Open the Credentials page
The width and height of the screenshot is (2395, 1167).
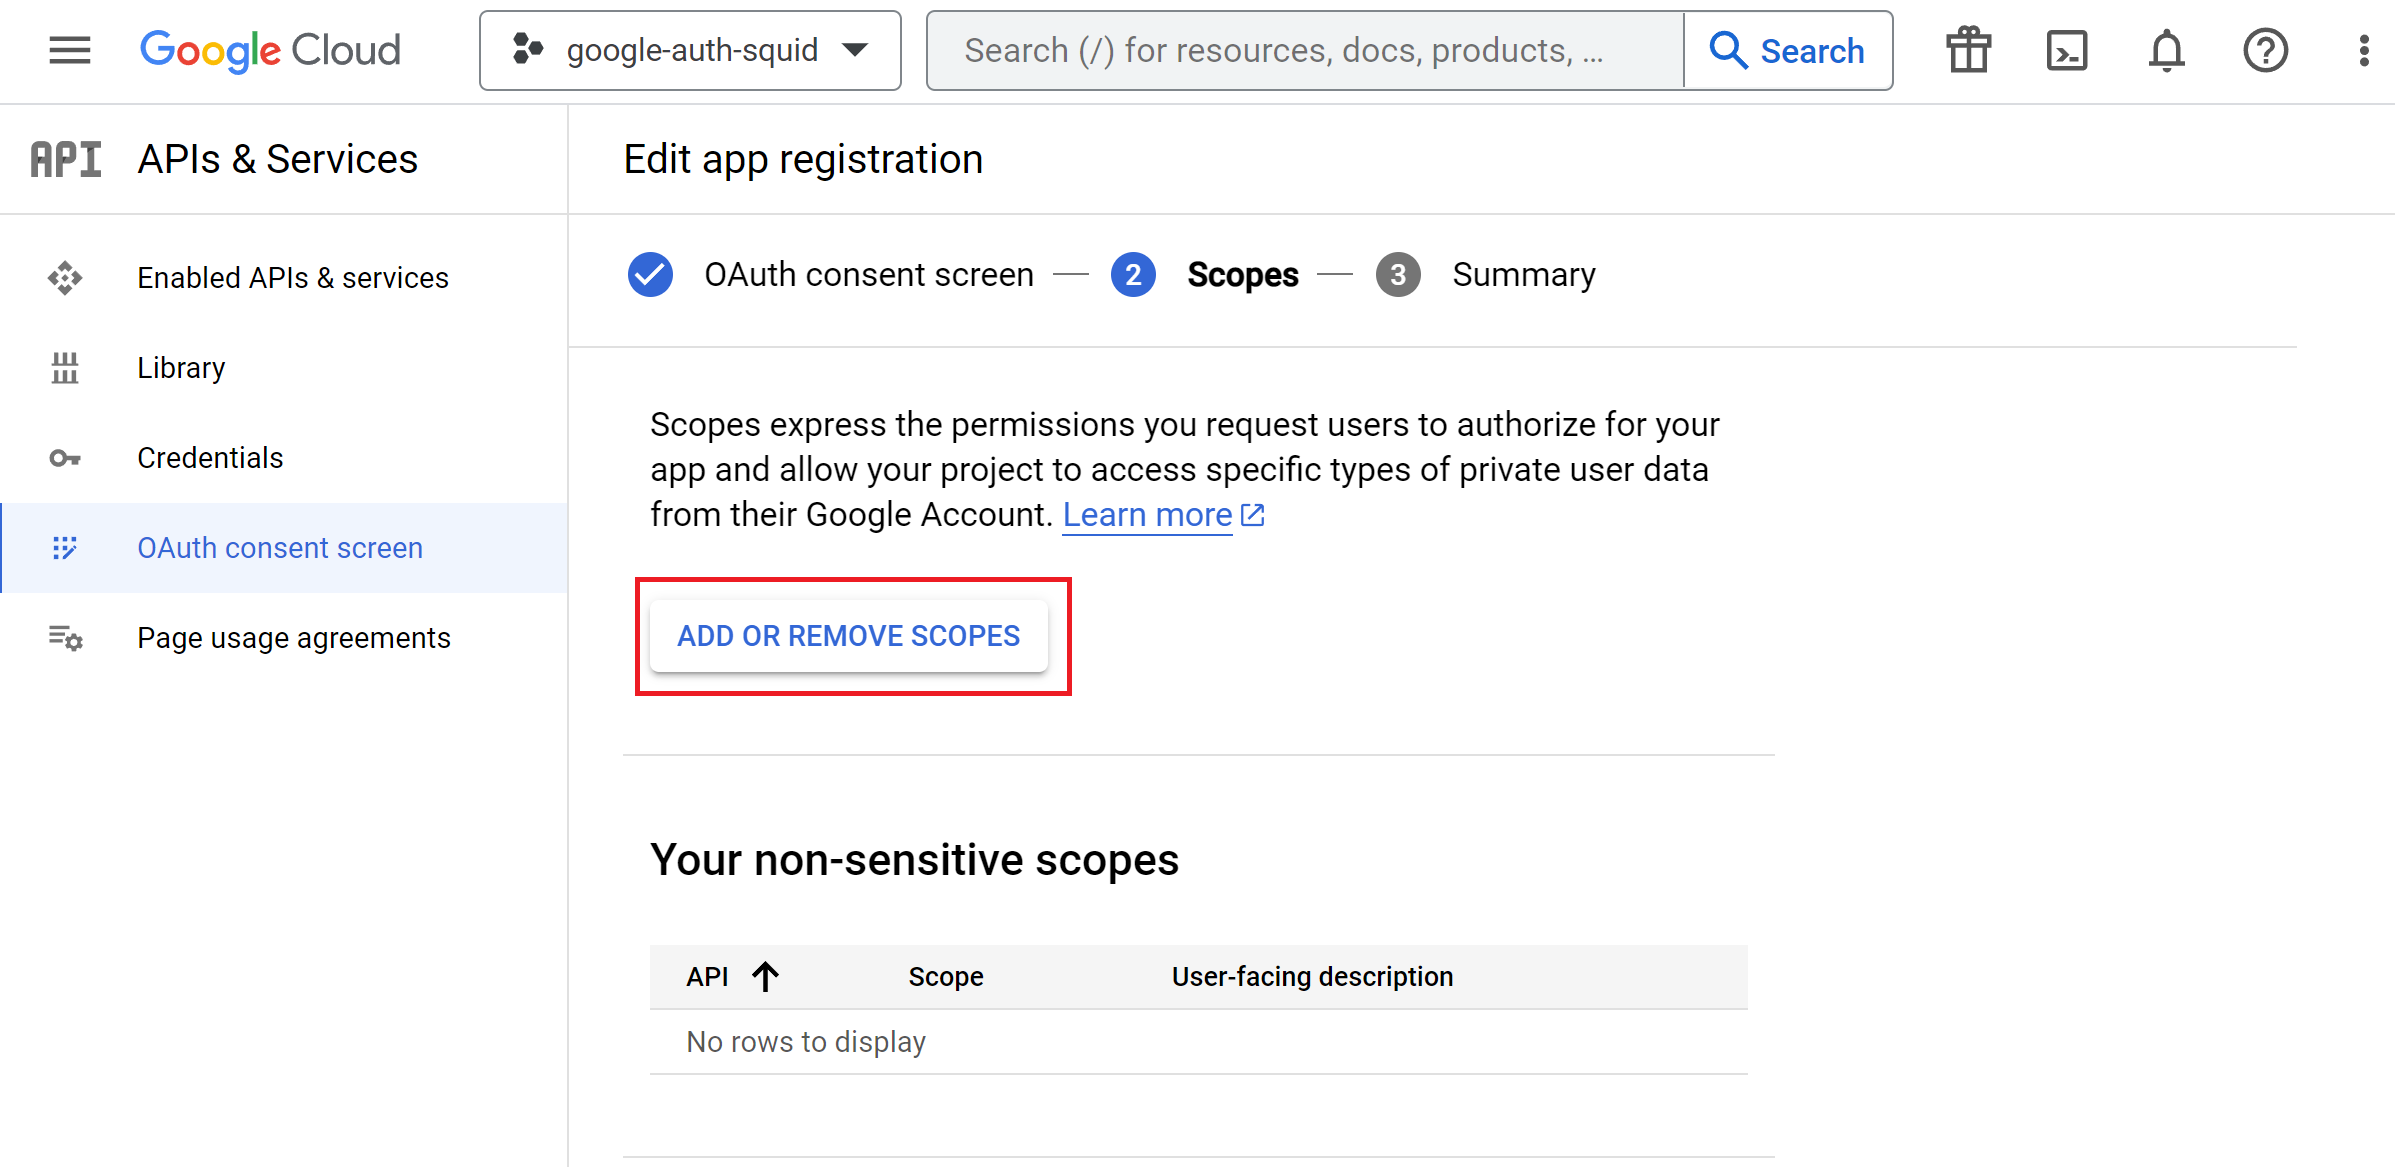210,457
